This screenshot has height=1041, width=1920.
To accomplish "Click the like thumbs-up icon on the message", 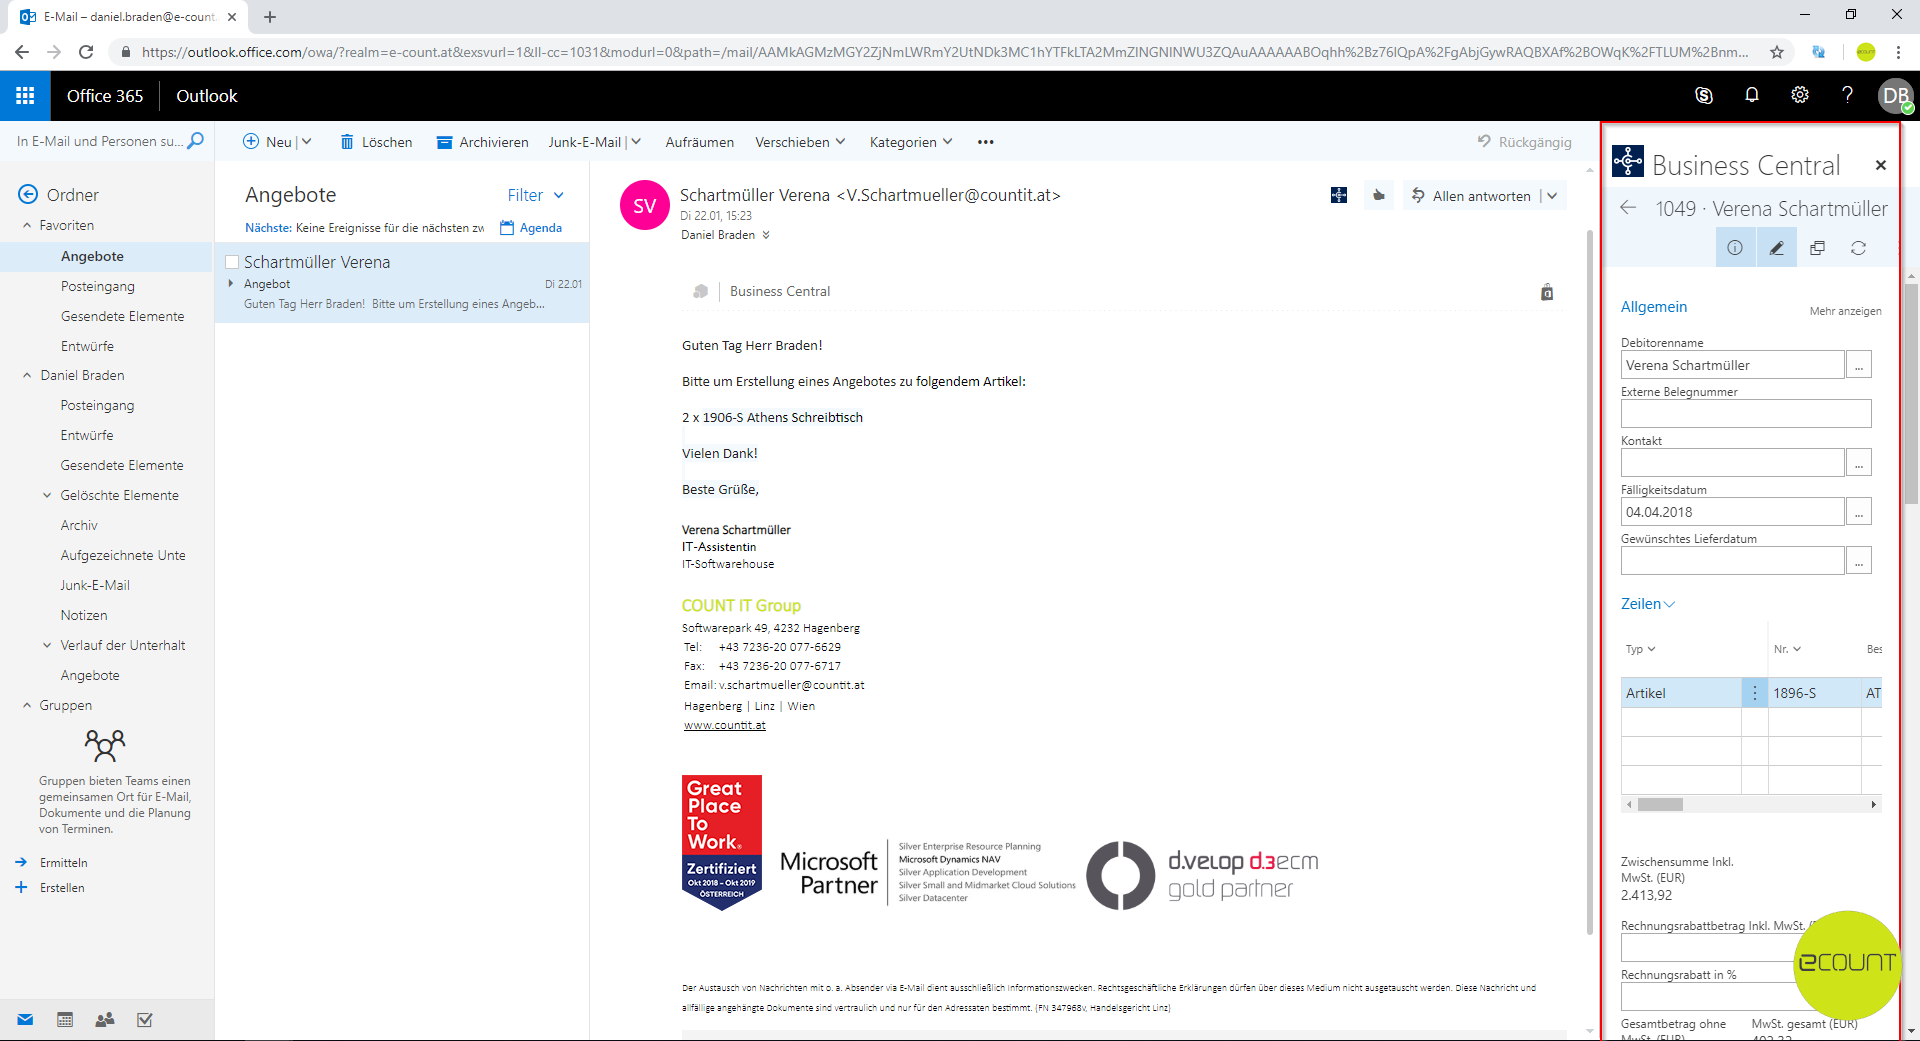I will pos(1379,195).
